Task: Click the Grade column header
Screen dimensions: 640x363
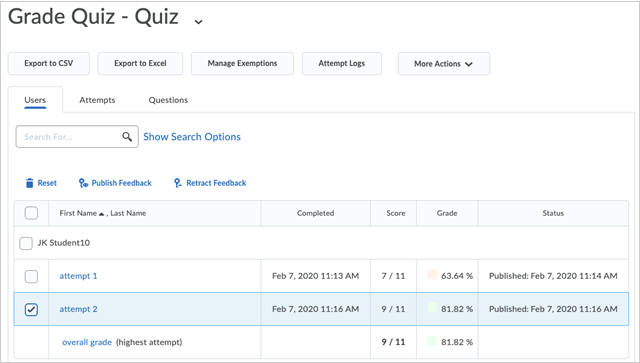Action: point(447,213)
